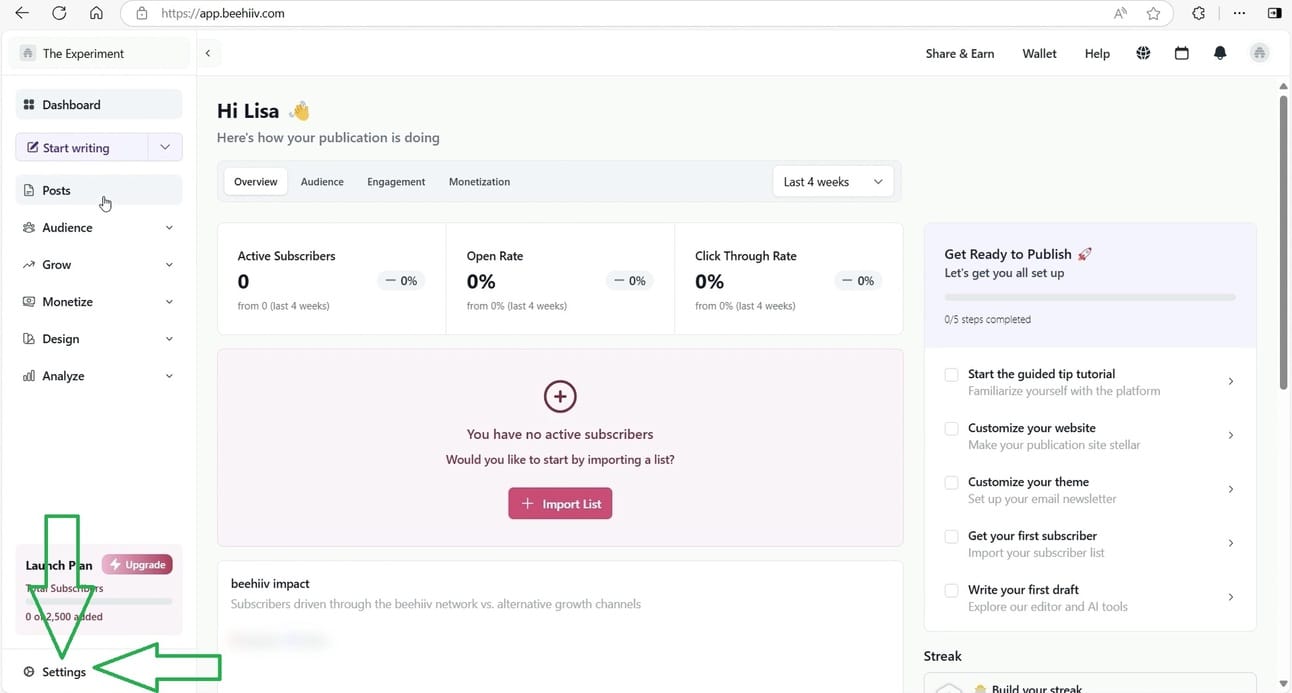The width and height of the screenshot is (1292, 693).
Task: Expand the Monetize menu
Action: click(99, 301)
